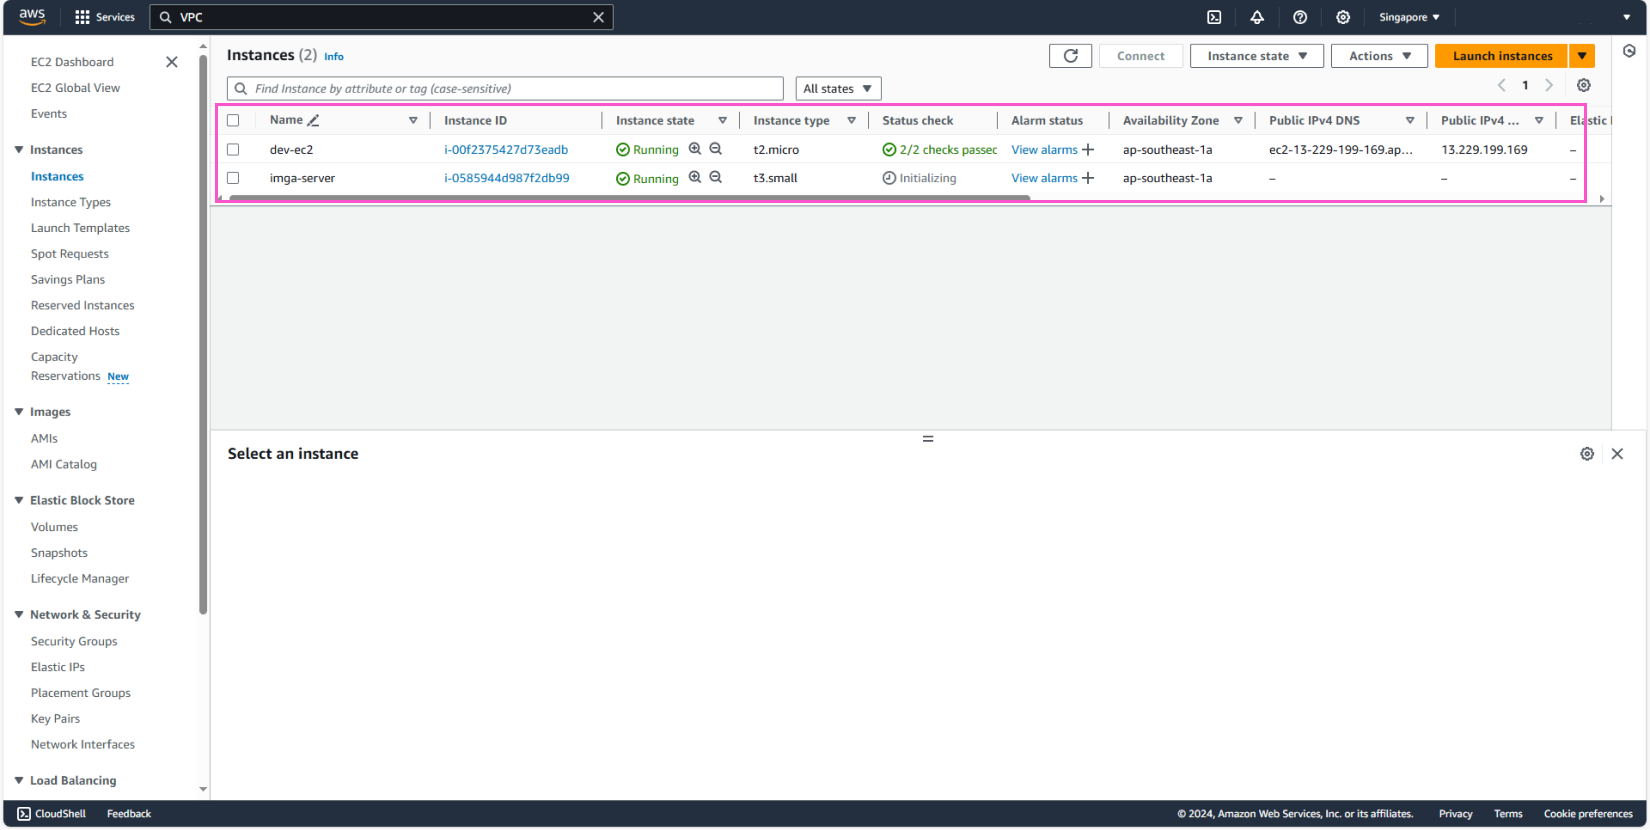Select the dev-ec2 row checkbox
This screenshot has height=830, width=1650.
(x=233, y=149)
